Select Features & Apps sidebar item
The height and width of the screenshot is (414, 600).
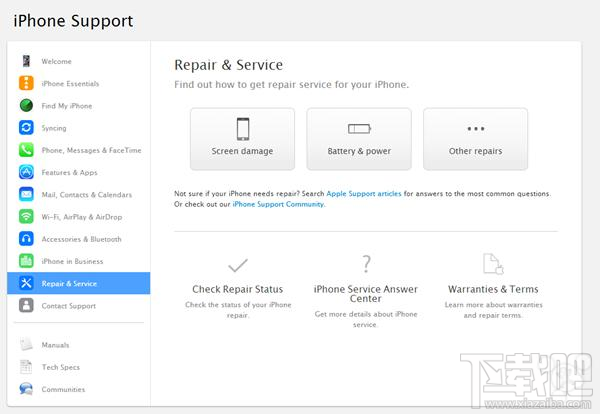[70, 173]
